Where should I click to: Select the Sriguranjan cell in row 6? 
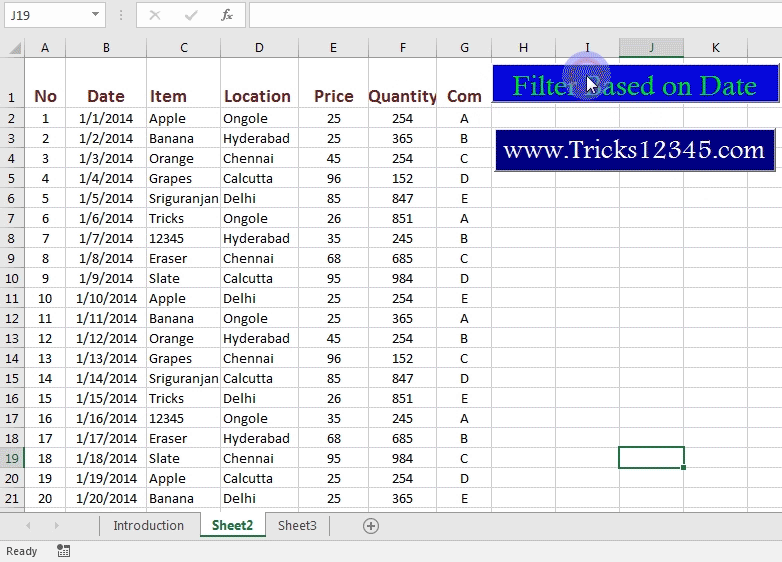(x=184, y=198)
